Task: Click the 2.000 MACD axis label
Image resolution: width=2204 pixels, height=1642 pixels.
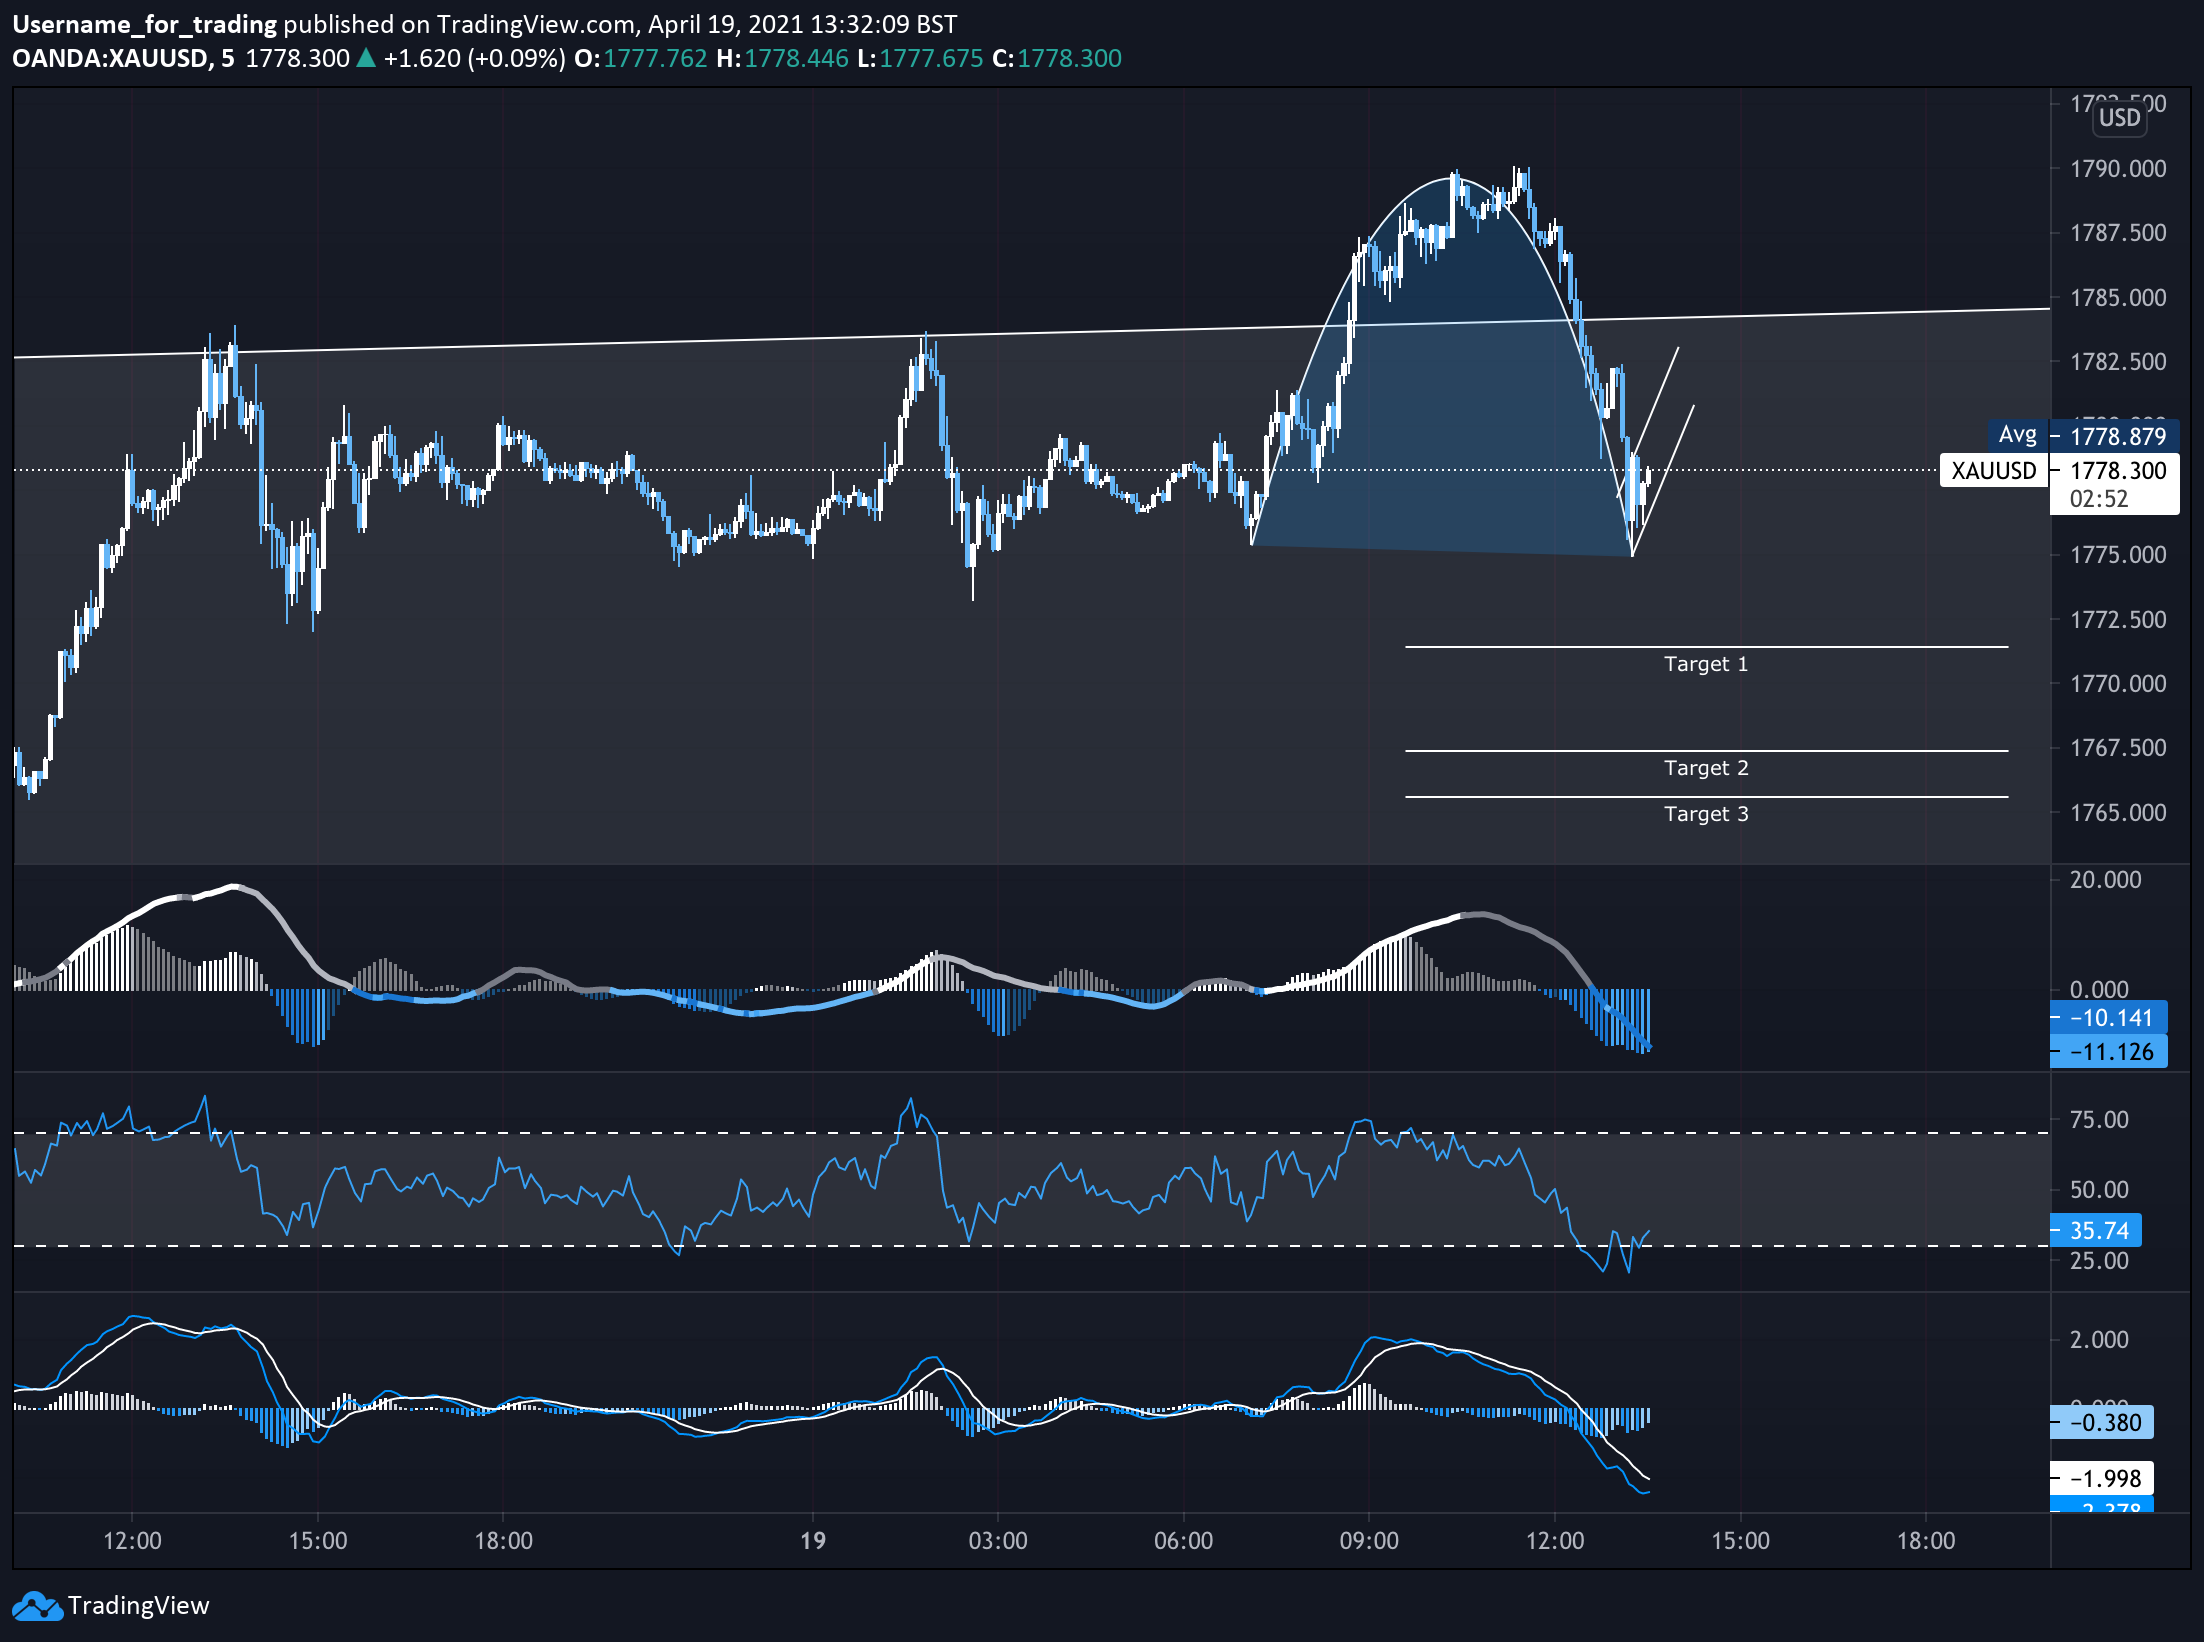Action: tap(2099, 1340)
